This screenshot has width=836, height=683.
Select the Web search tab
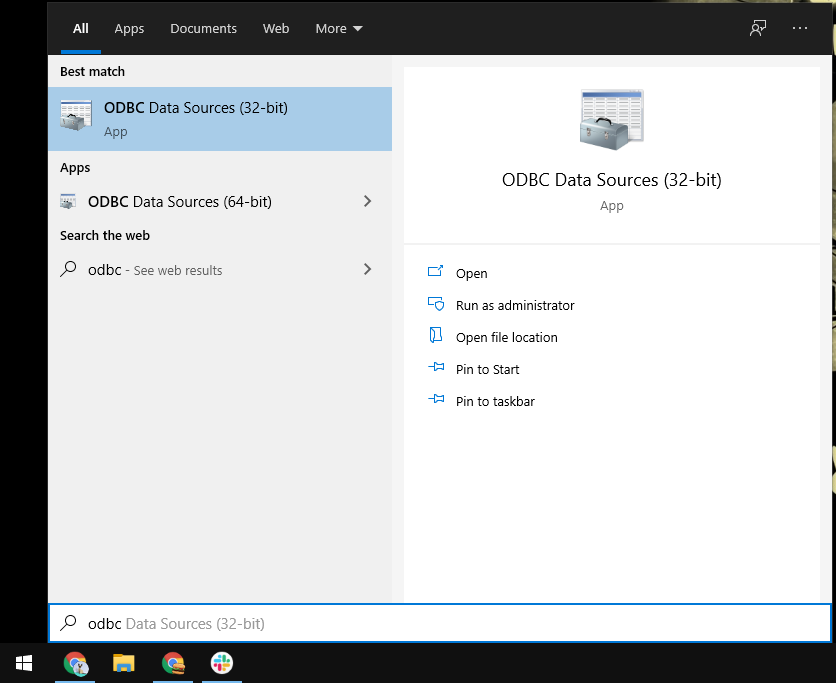[276, 29]
